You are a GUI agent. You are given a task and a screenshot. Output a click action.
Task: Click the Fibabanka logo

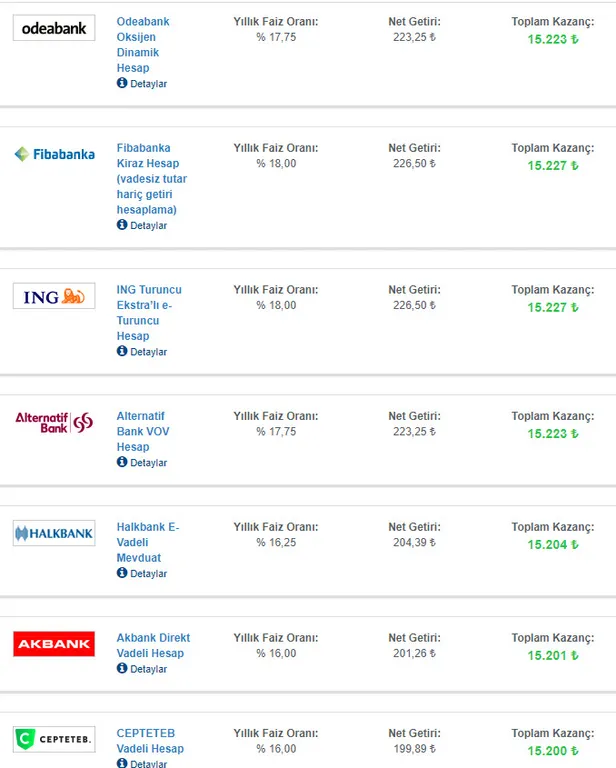[x=54, y=154]
